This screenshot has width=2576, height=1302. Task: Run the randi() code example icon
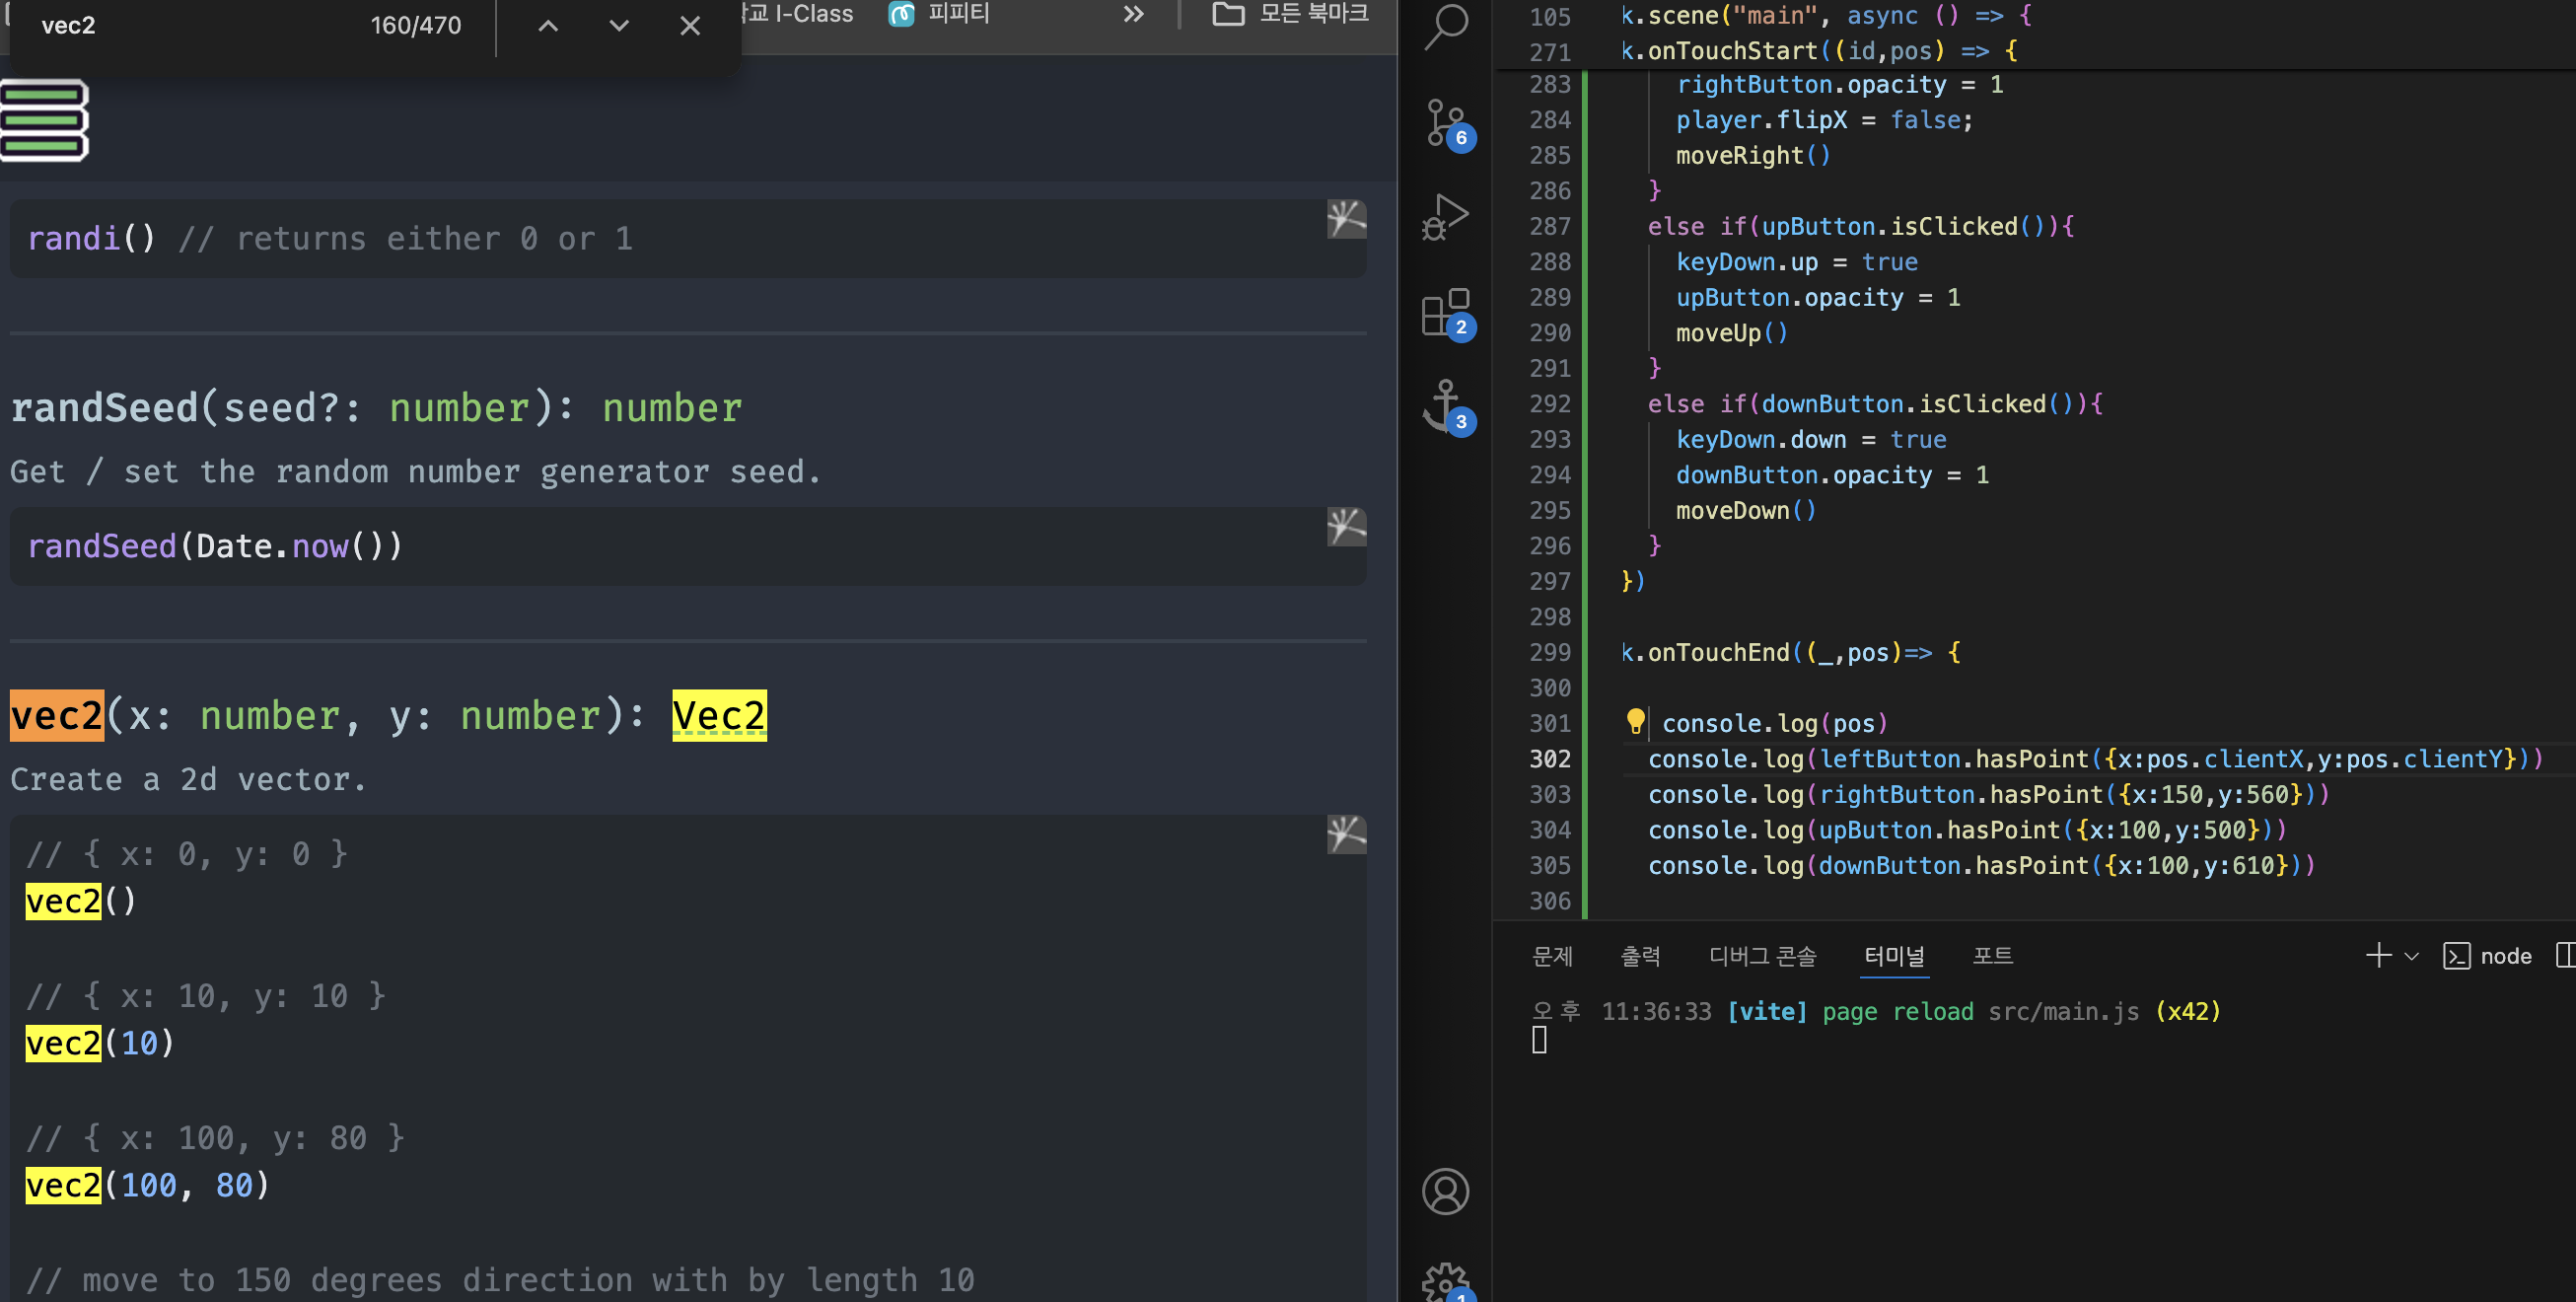1346,219
